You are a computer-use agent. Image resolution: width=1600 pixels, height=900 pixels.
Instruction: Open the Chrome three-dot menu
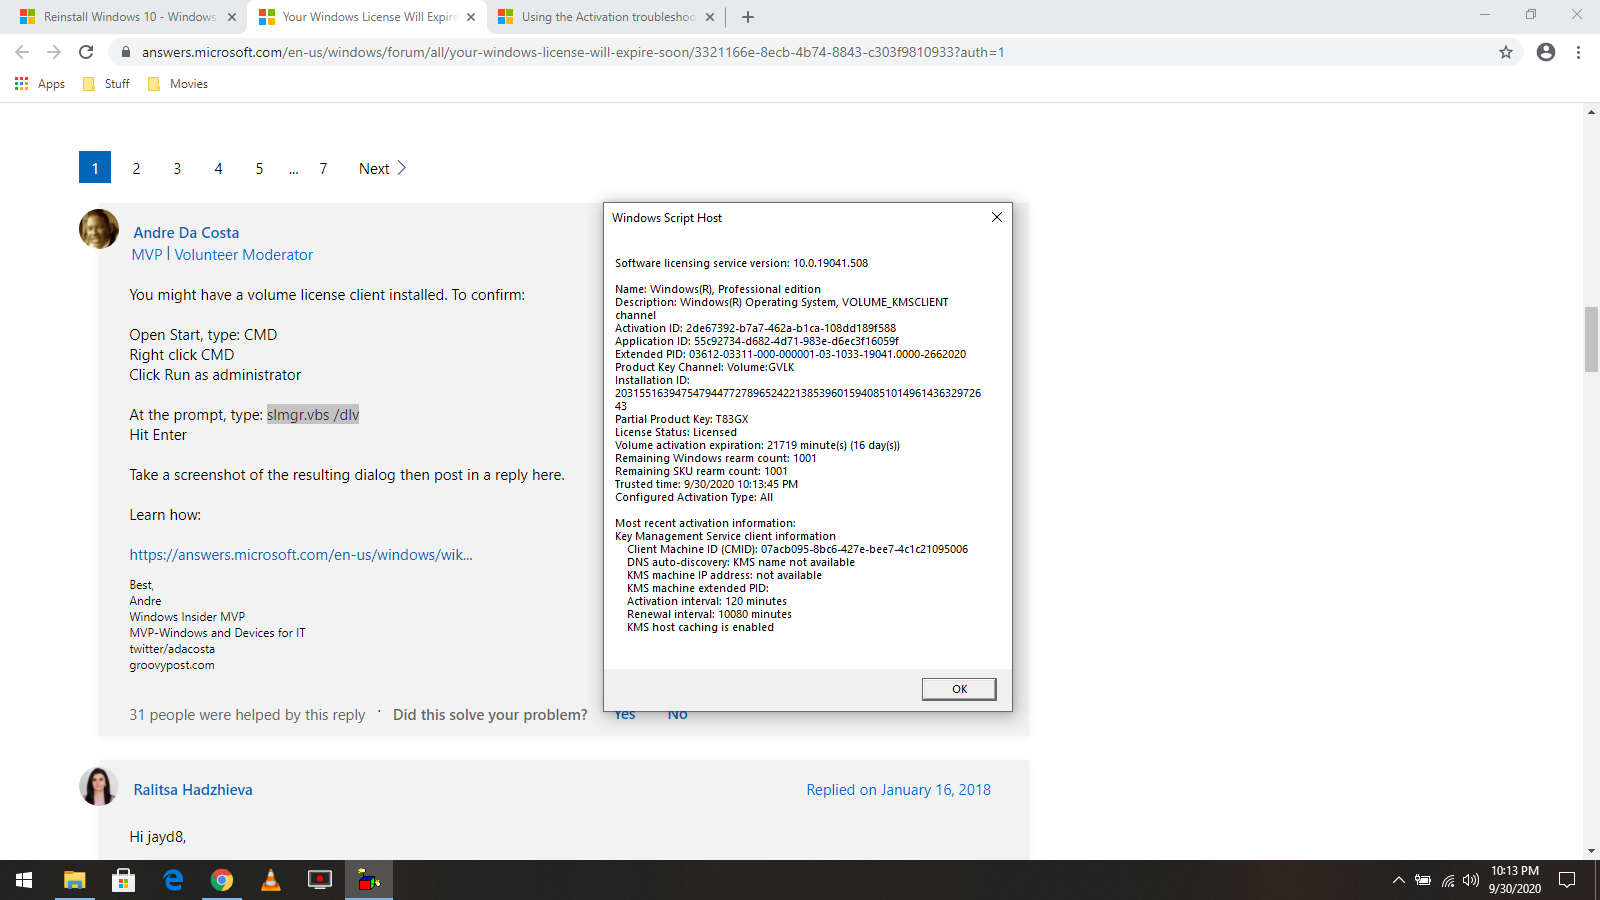coord(1578,52)
